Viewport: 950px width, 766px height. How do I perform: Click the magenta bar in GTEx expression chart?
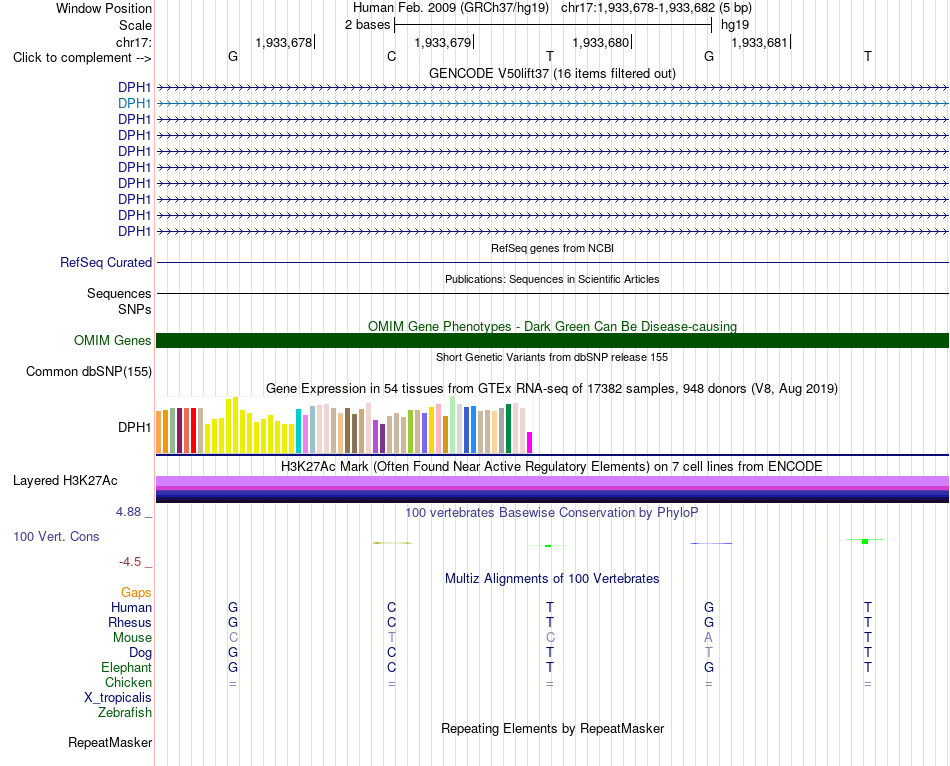tap(530, 442)
